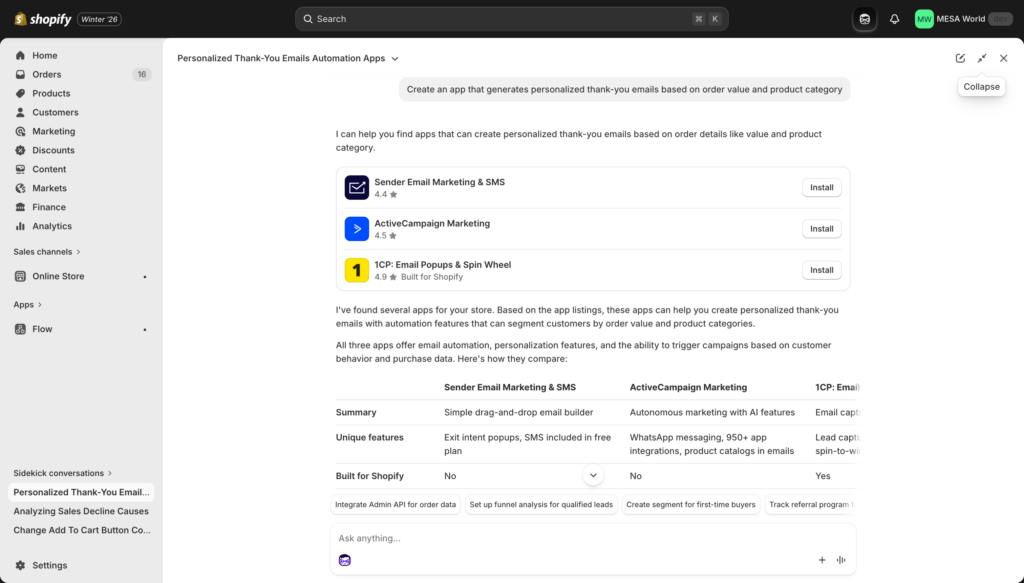Open store Settings via the gear icon

pyautogui.click(x=44, y=565)
